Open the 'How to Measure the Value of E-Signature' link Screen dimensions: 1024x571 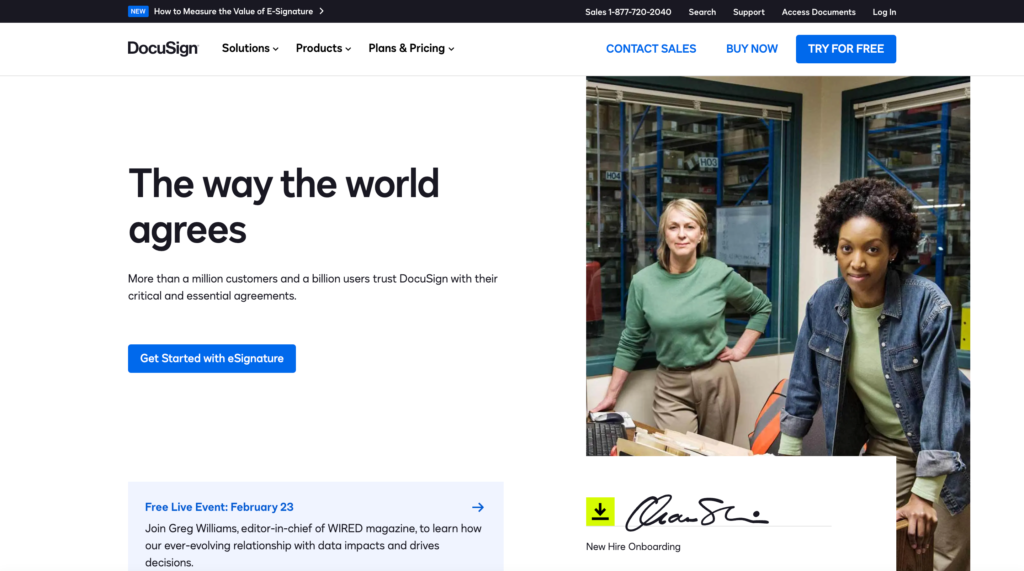233,12
